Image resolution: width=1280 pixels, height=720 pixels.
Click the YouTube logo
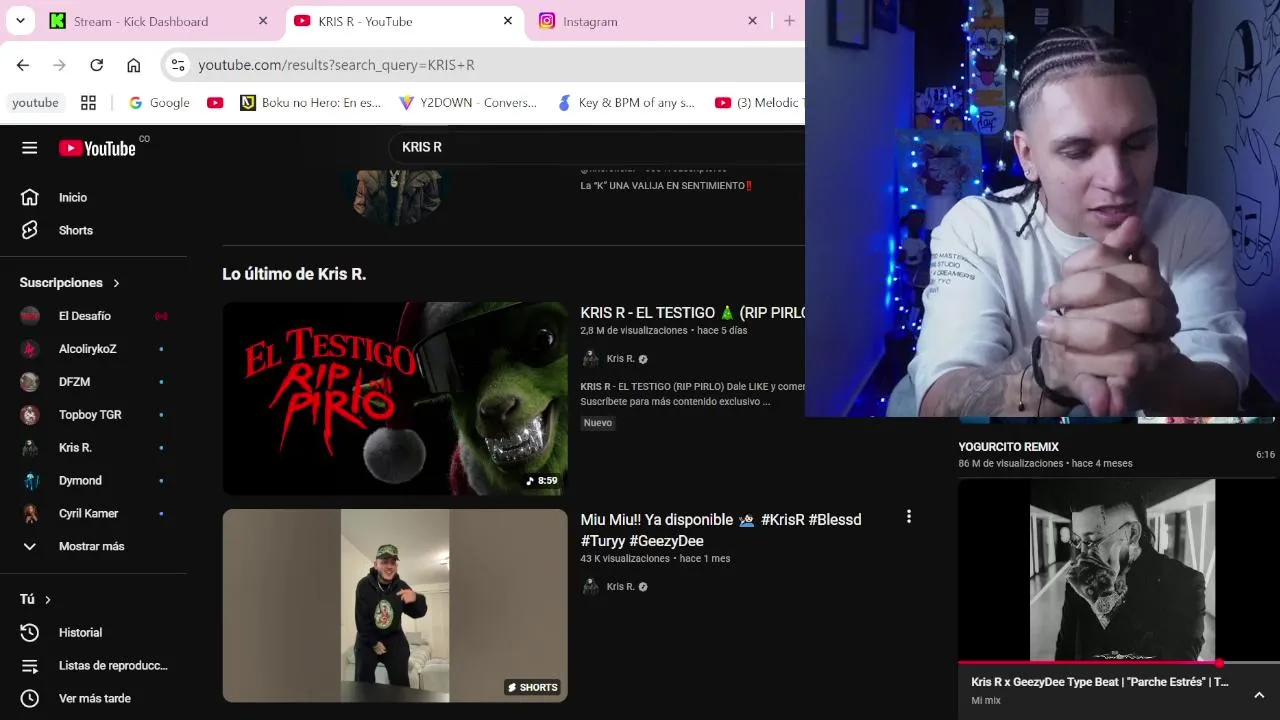tap(97, 148)
